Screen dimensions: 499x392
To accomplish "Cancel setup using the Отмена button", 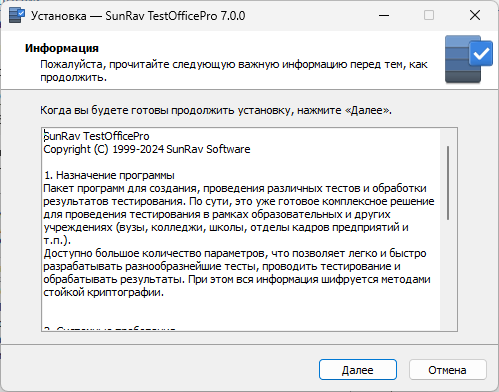I will (447, 370).
